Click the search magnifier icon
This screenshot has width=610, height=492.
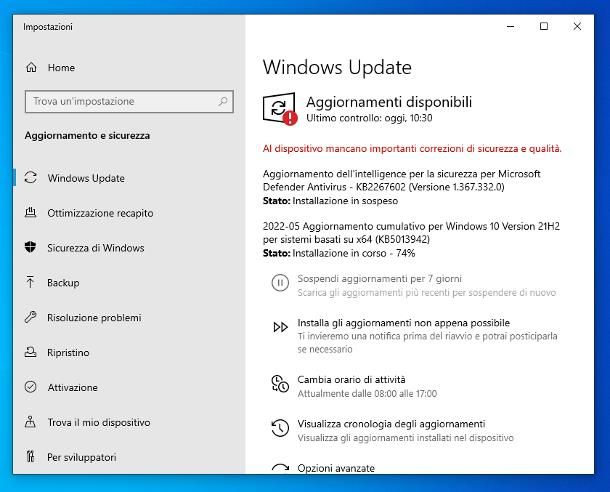click(223, 102)
